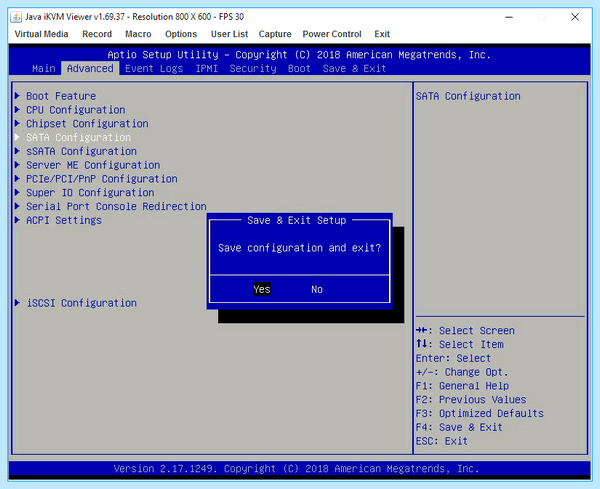Open the Save & Exit tab

click(354, 68)
